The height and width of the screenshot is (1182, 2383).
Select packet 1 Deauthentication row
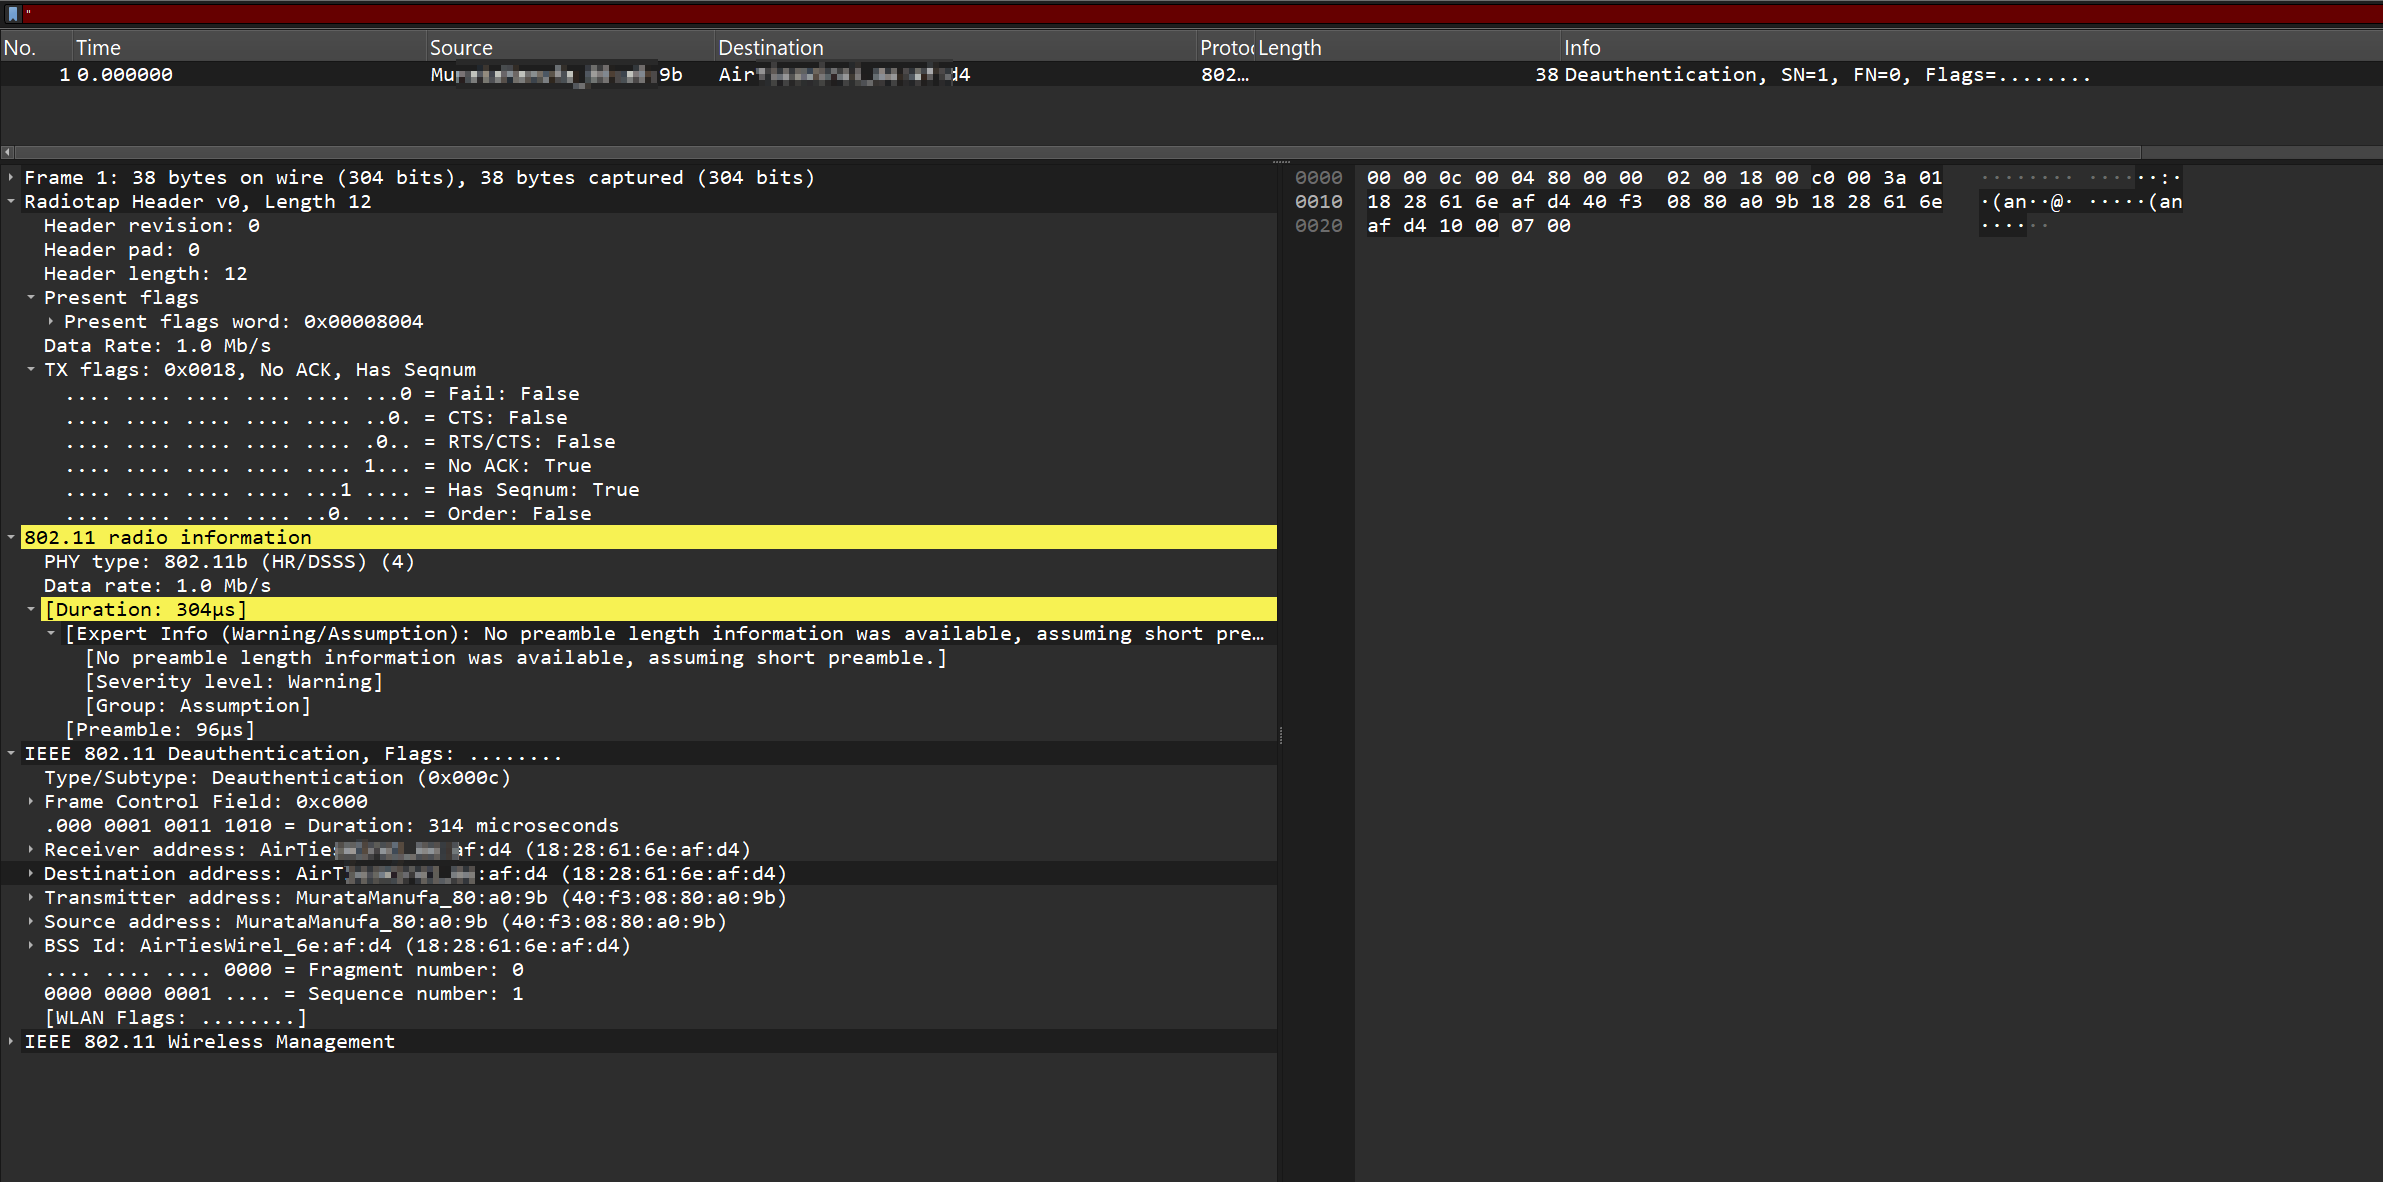(1000, 75)
